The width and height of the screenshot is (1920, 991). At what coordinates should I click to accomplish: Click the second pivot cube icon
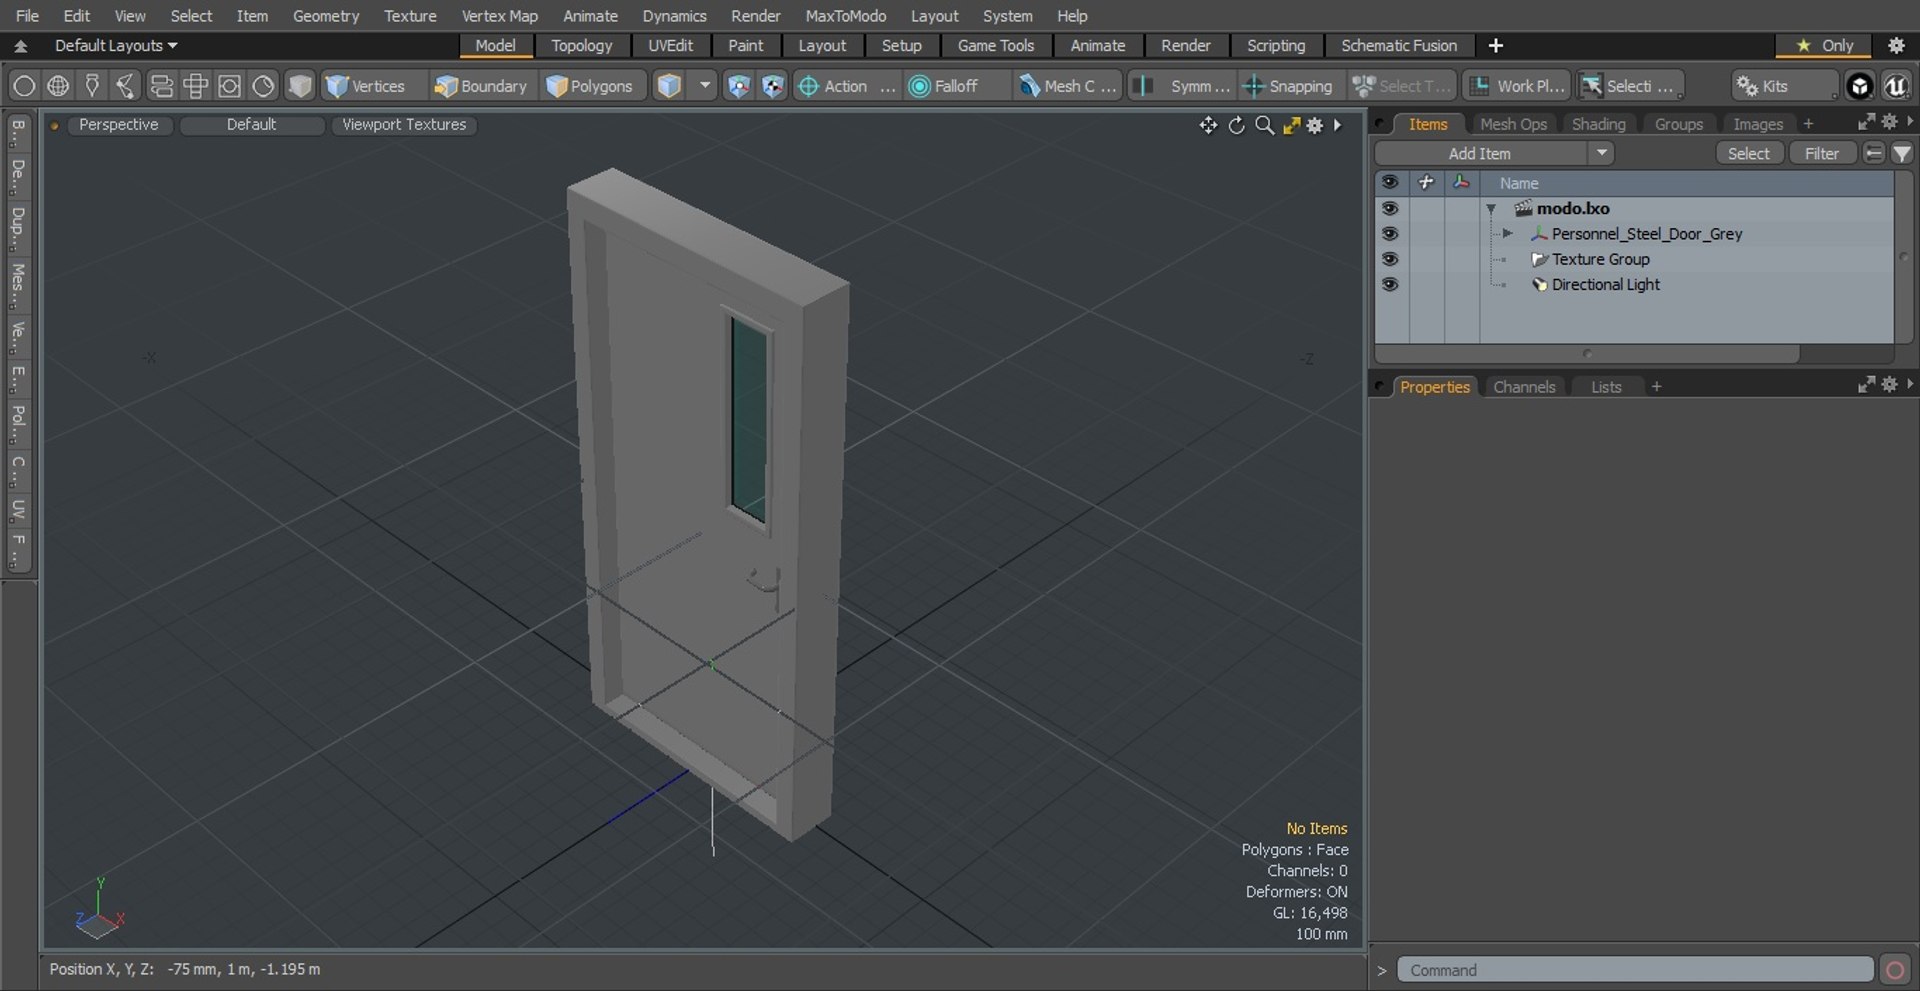(772, 86)
